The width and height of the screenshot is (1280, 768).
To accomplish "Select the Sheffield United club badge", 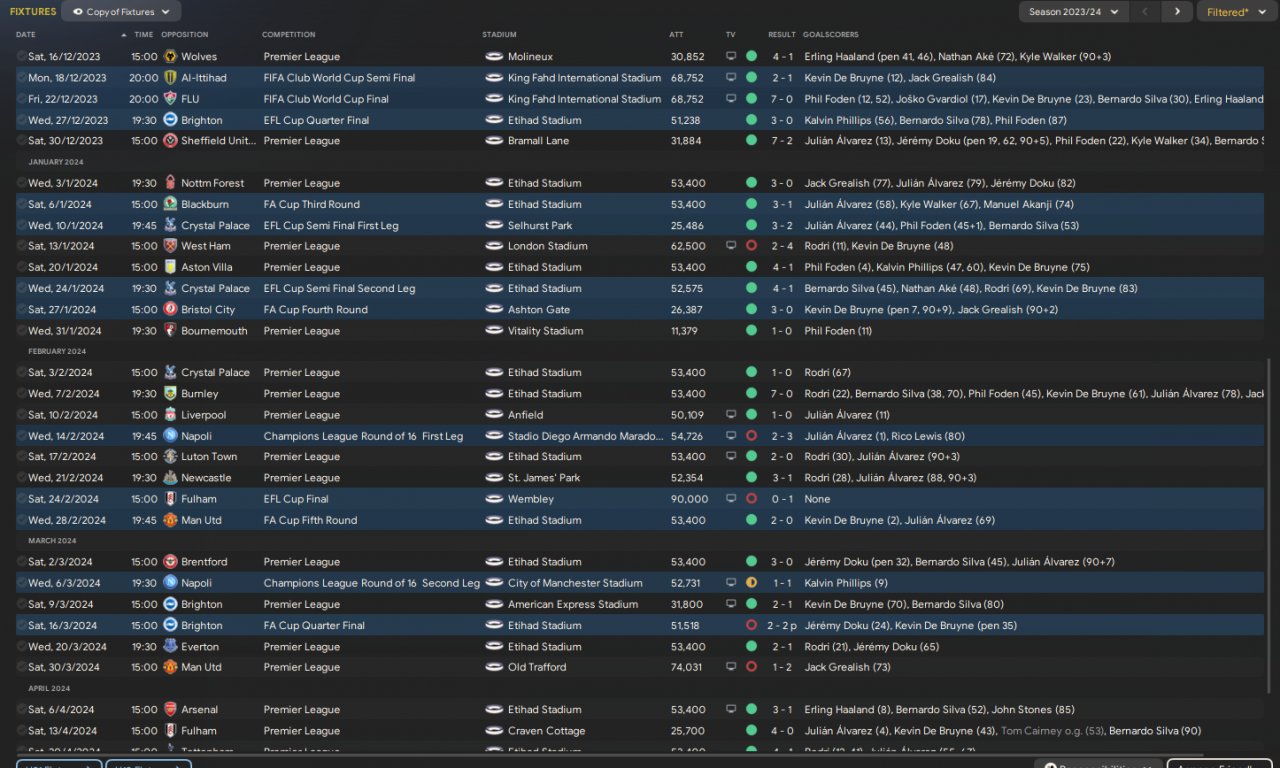I will coord(170,141).
